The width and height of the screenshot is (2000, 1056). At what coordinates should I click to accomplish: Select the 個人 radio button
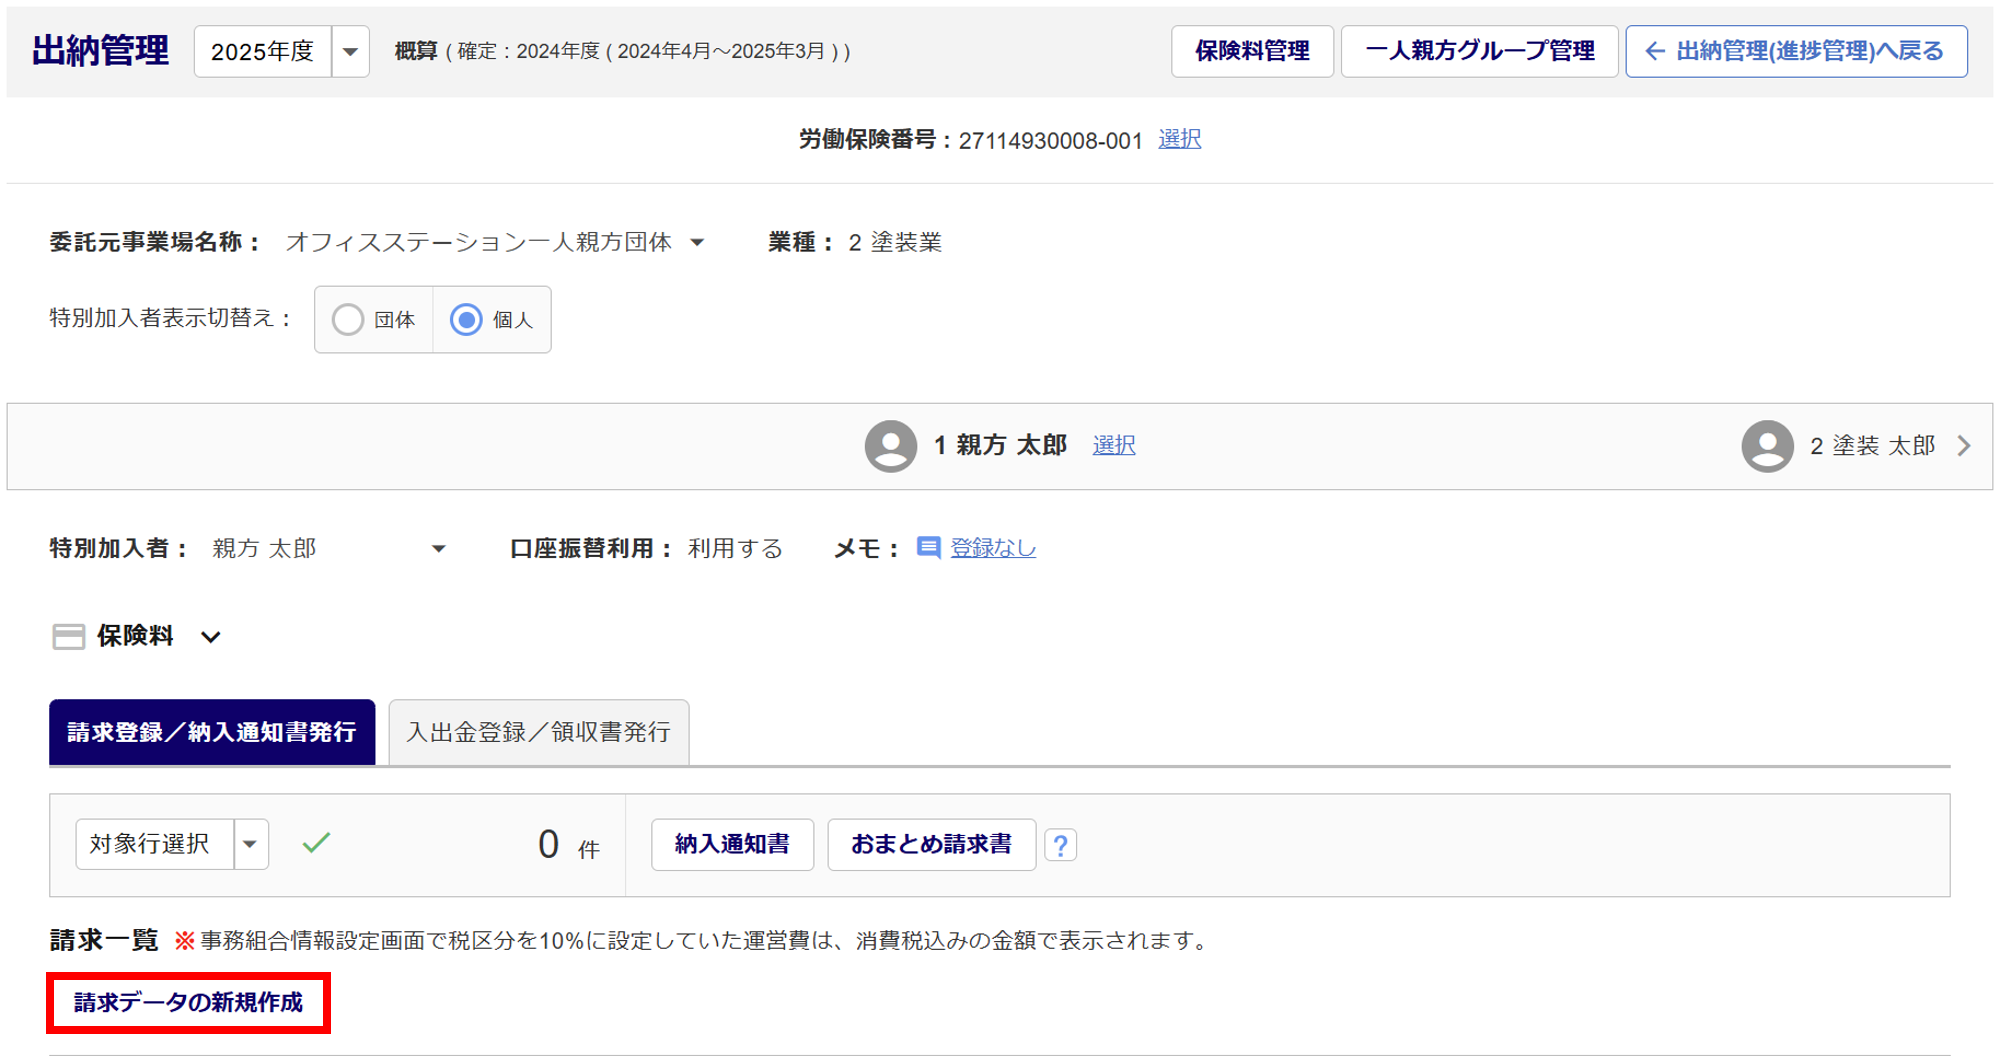coord(466,320)
